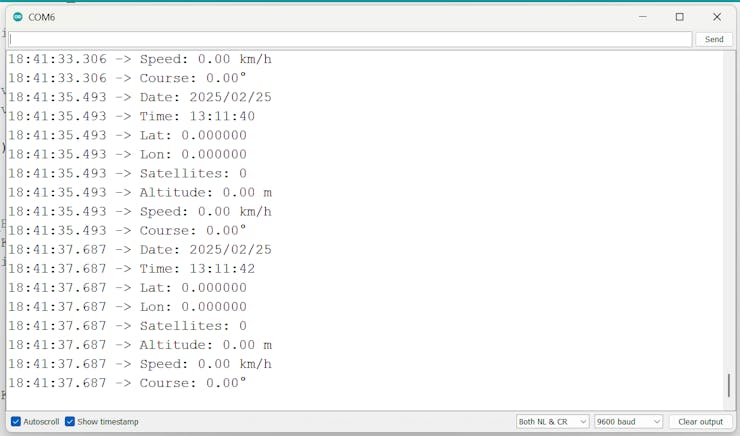Viewport: 740px width, 436px height.
Task: Click the Satellites line timestamped 18:41:37.687
Action: (127, 326)
